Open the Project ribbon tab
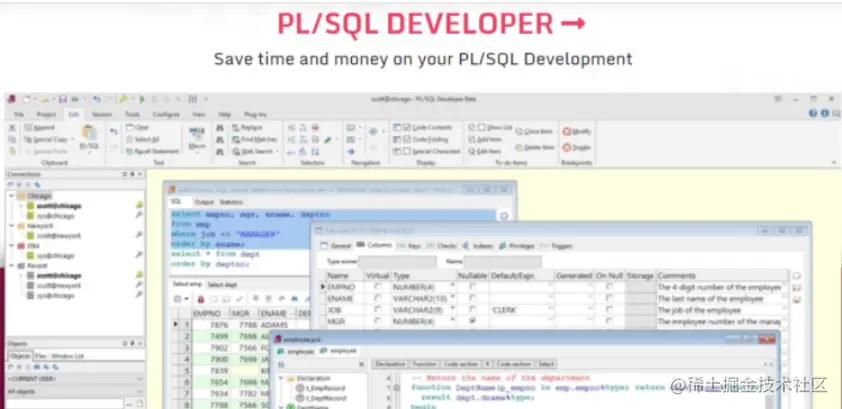The image size is (842, 409). click(46, 114)
